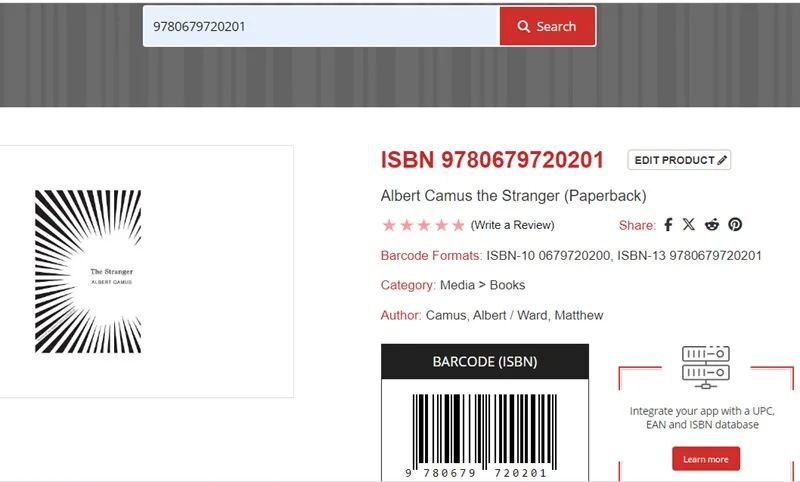This screenshot has width=800, height=482.
Task: Click the Books category link
Action: pos(507,285)
